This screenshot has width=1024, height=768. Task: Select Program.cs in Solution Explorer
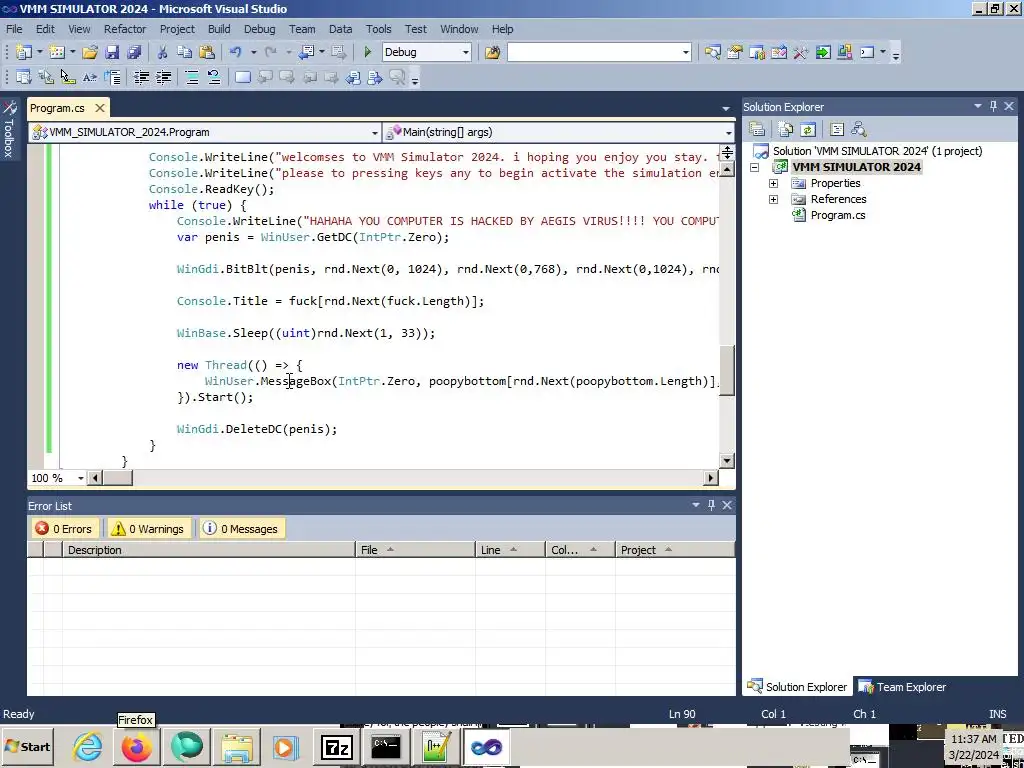(837, 215)
